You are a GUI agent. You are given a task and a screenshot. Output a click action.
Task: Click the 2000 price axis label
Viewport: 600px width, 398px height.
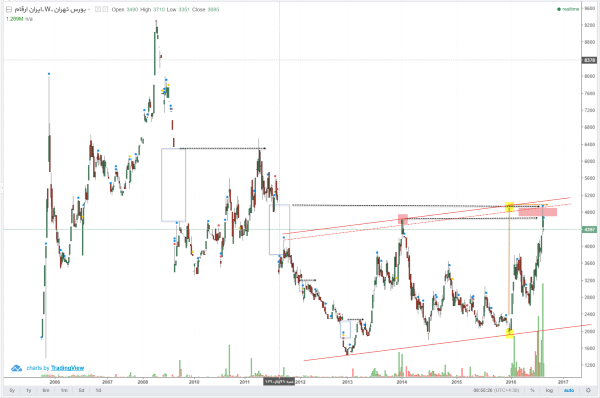[589, 331]
